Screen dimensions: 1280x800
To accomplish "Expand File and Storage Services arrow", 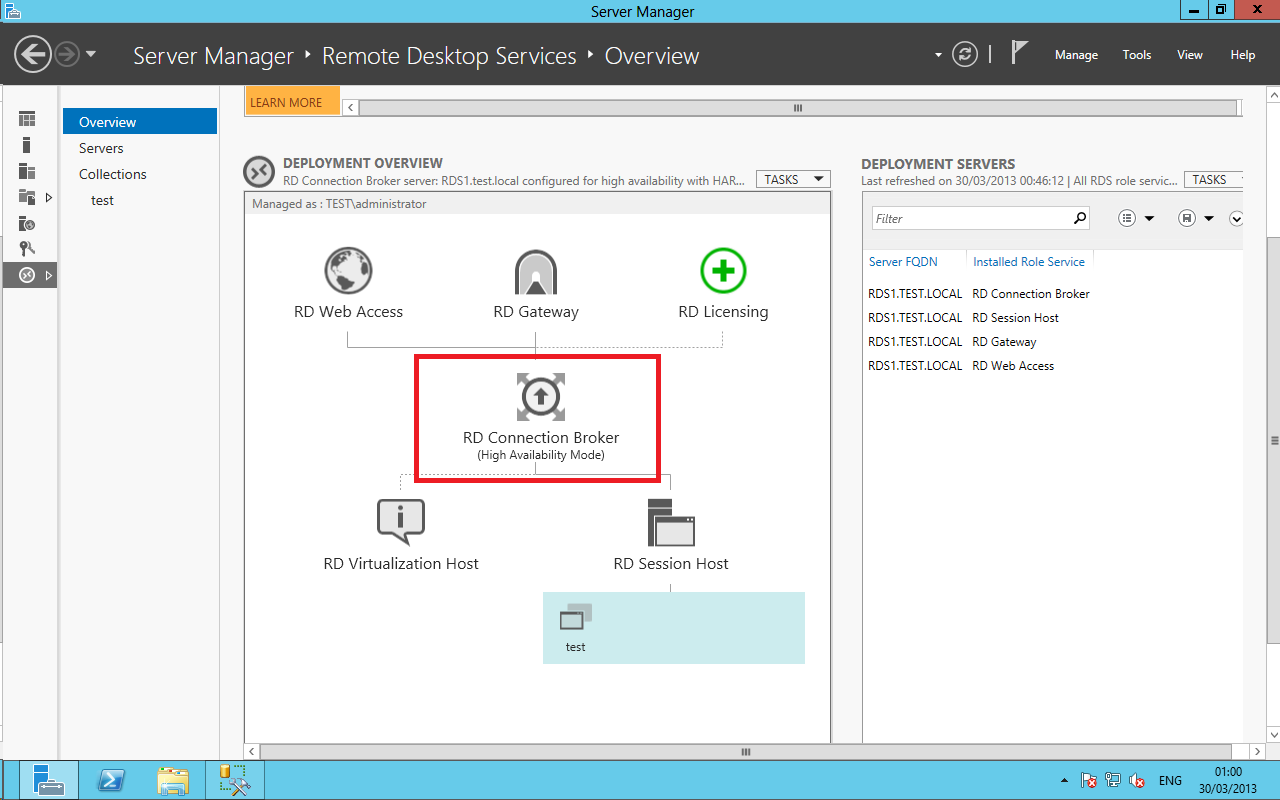I will (48, 197).
